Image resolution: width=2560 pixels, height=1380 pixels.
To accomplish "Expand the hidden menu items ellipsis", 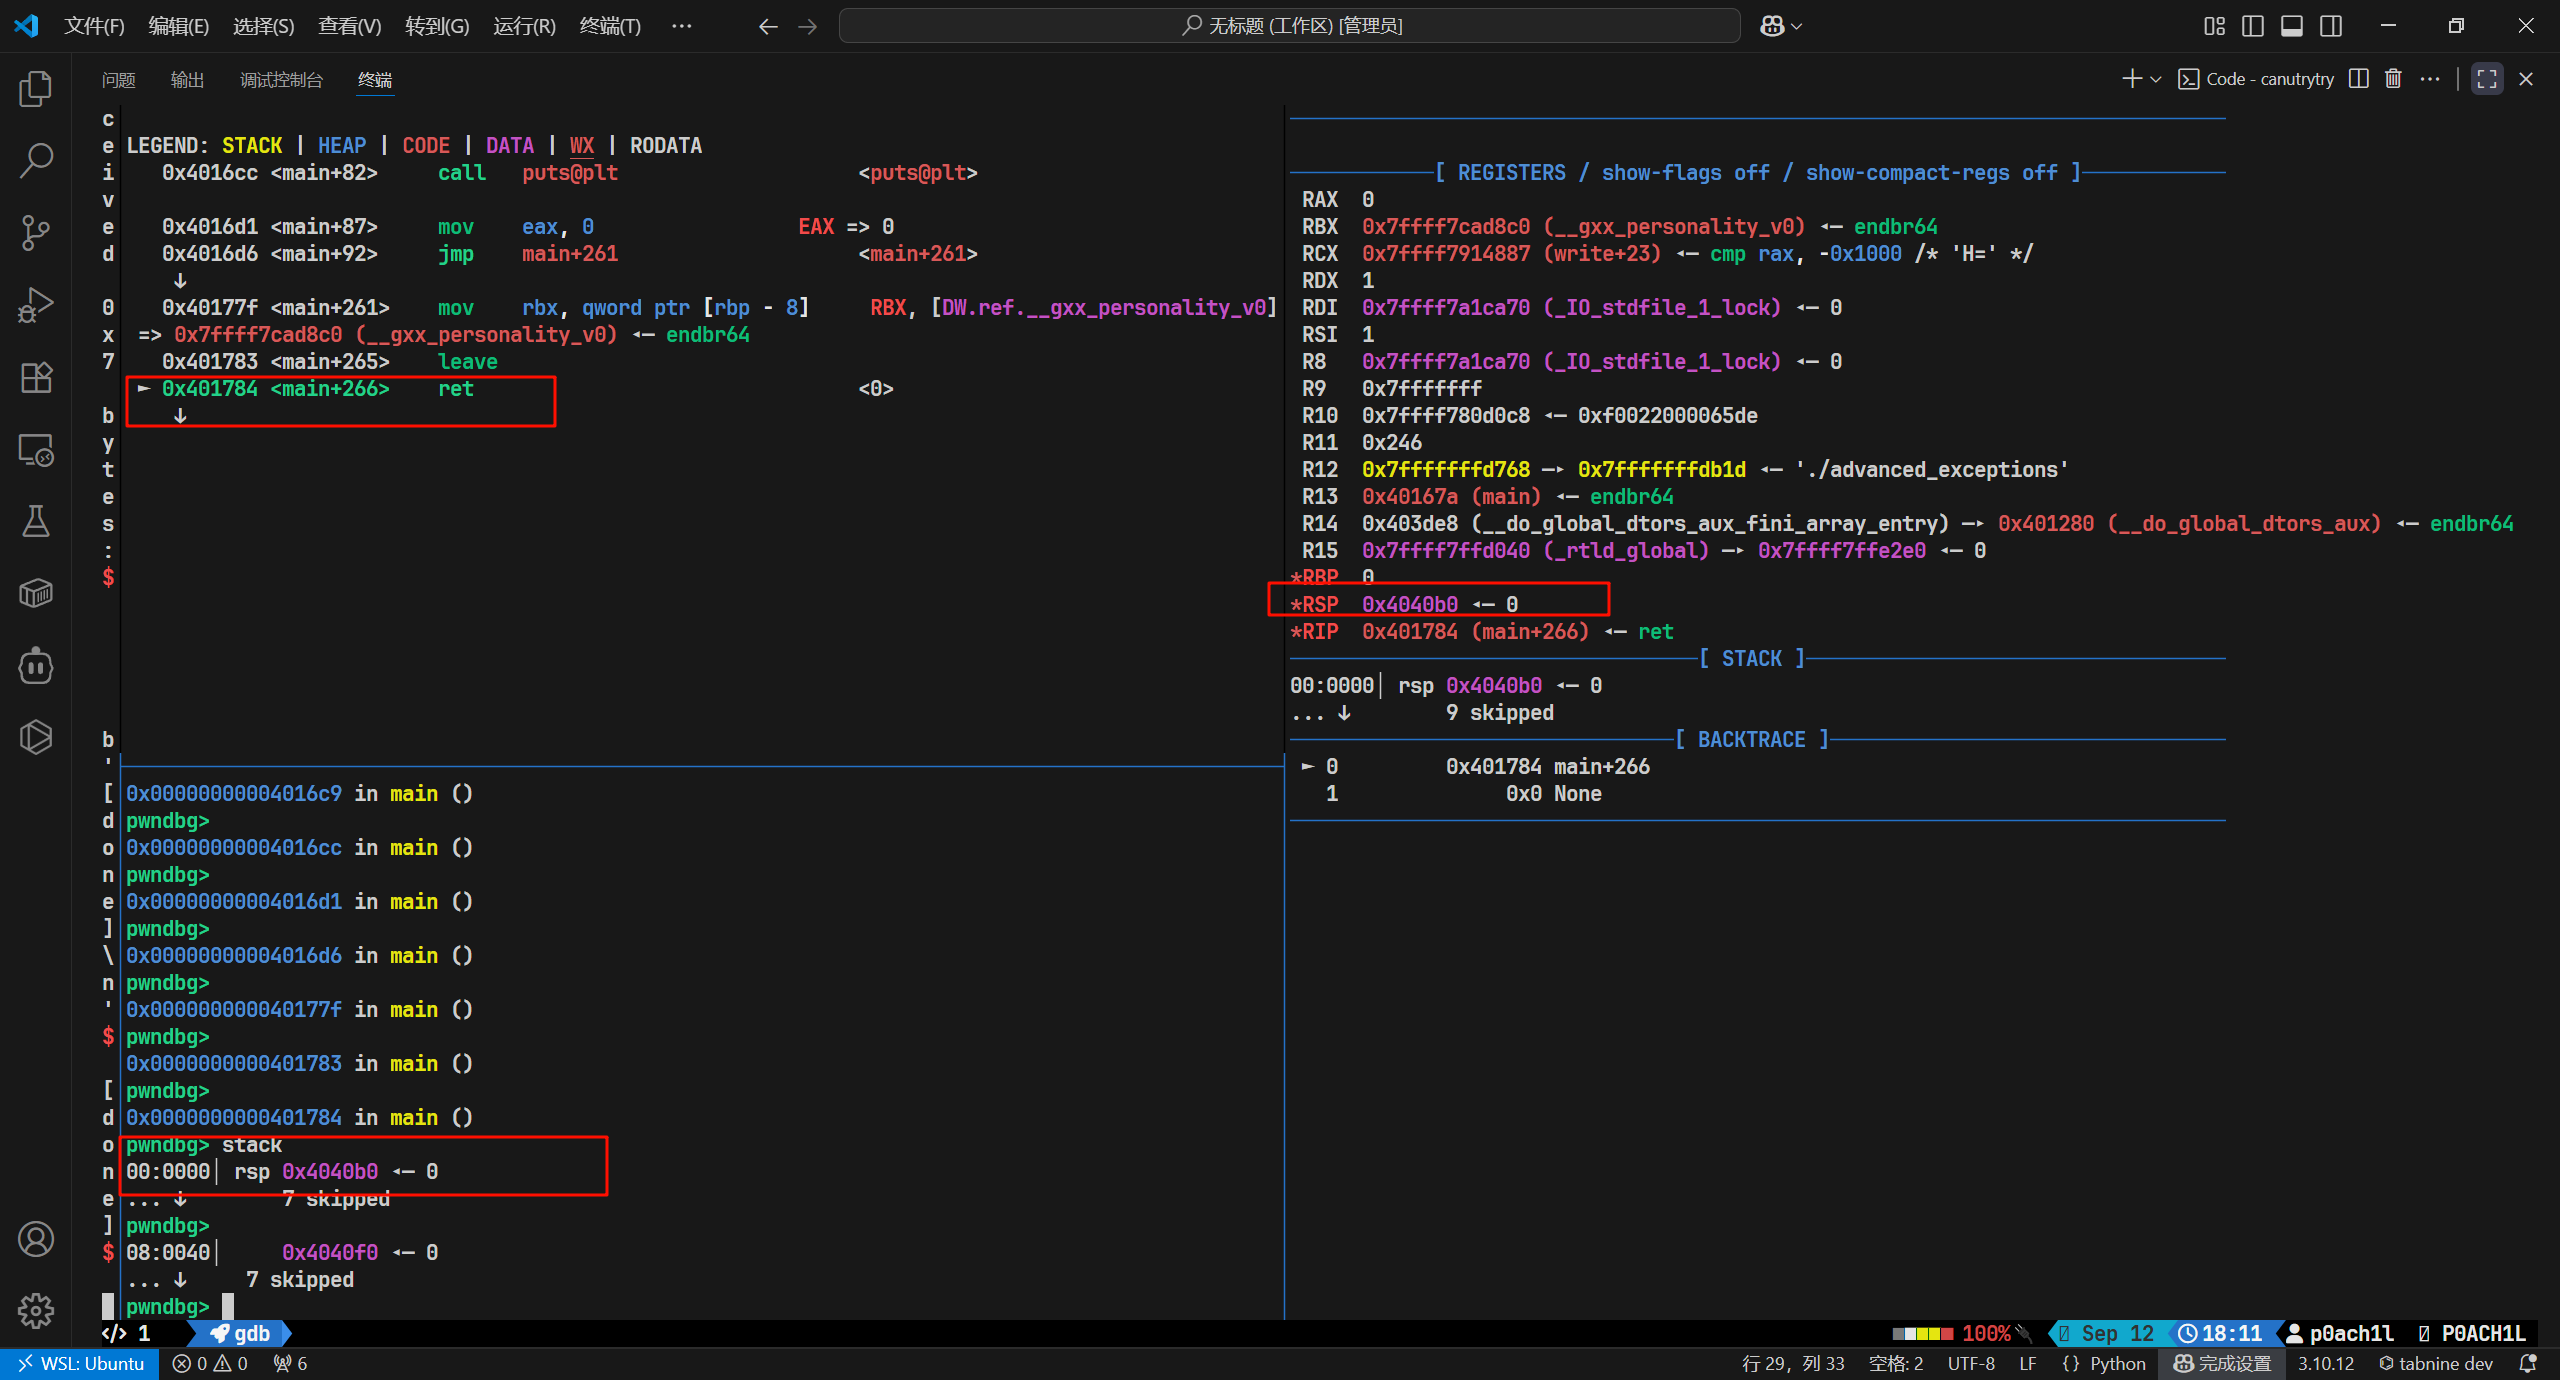I will [681, 26].
